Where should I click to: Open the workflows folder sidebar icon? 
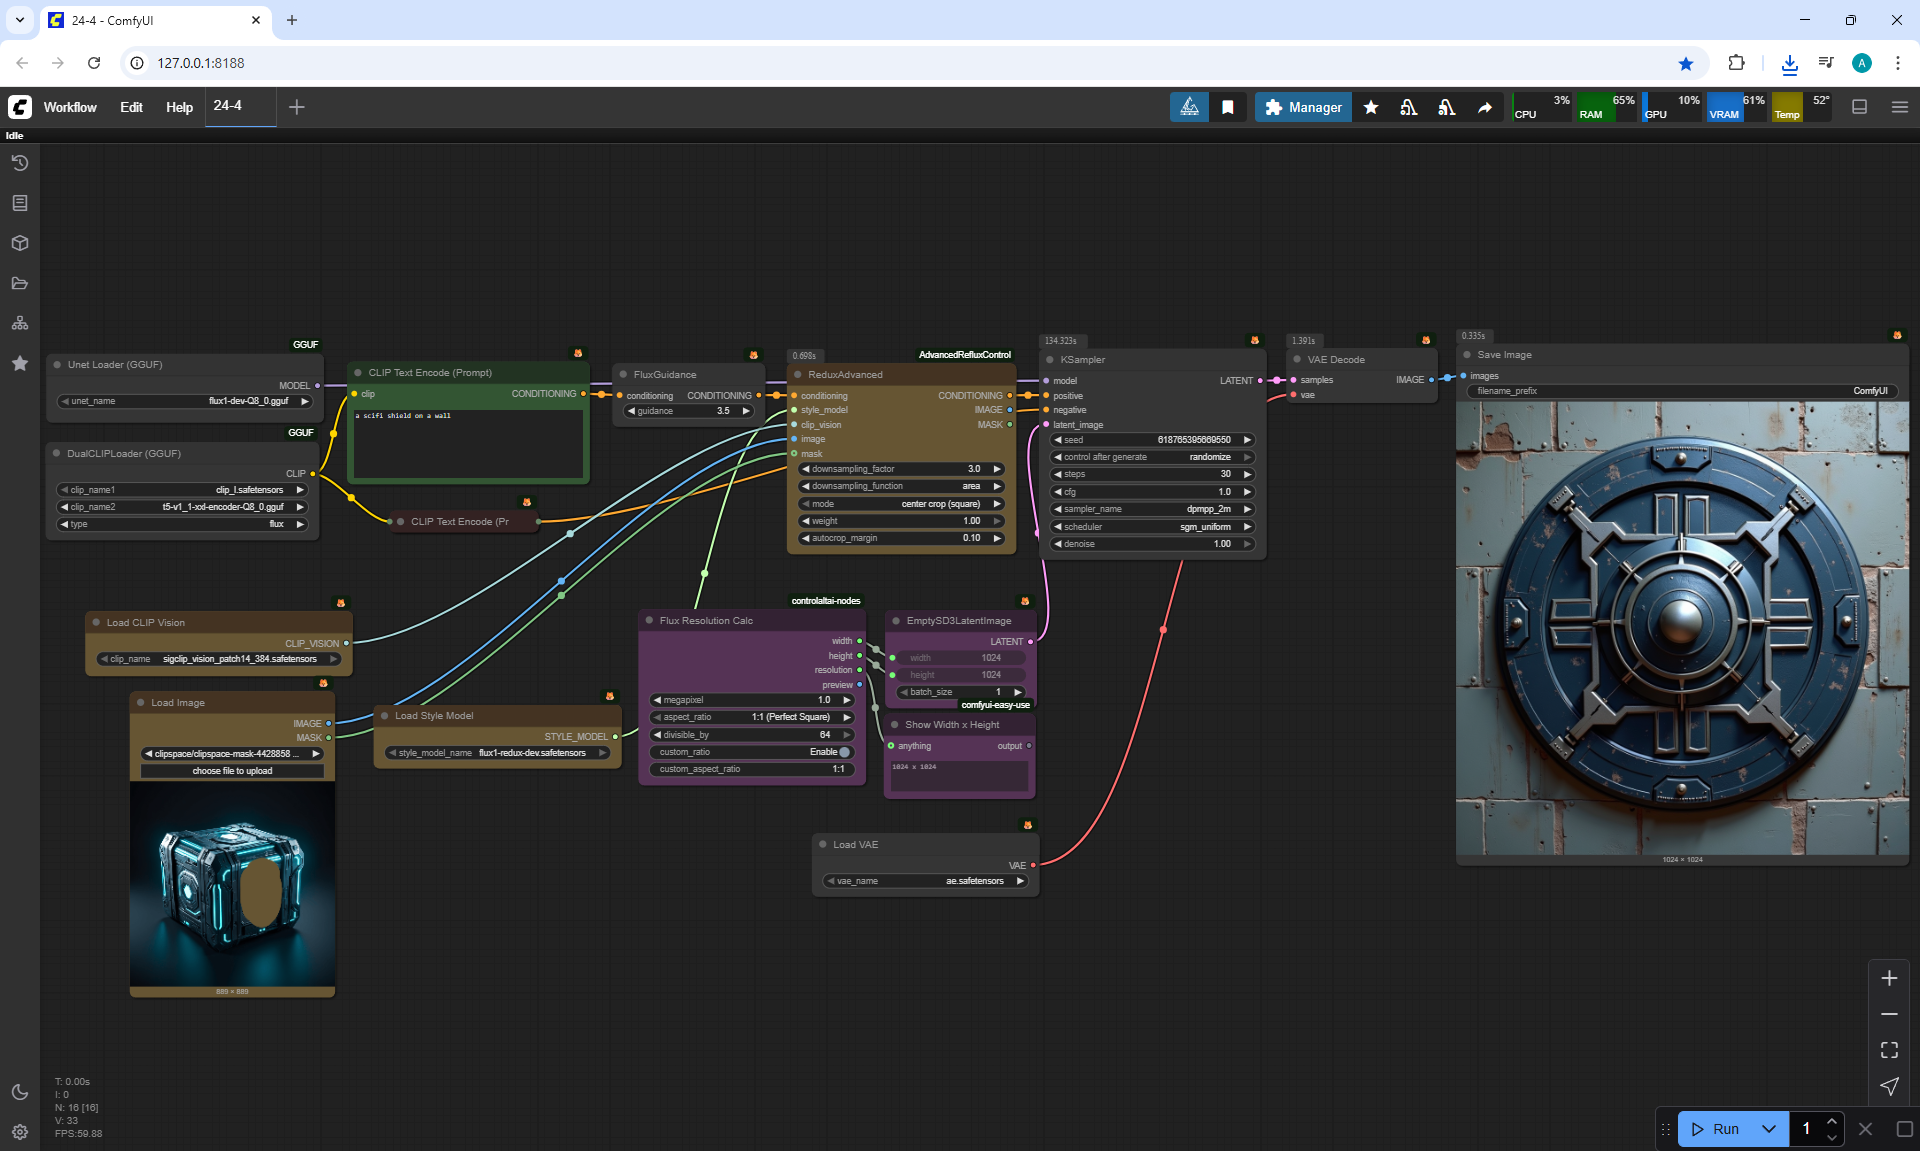pyautogui.click(x=20, y=283)
